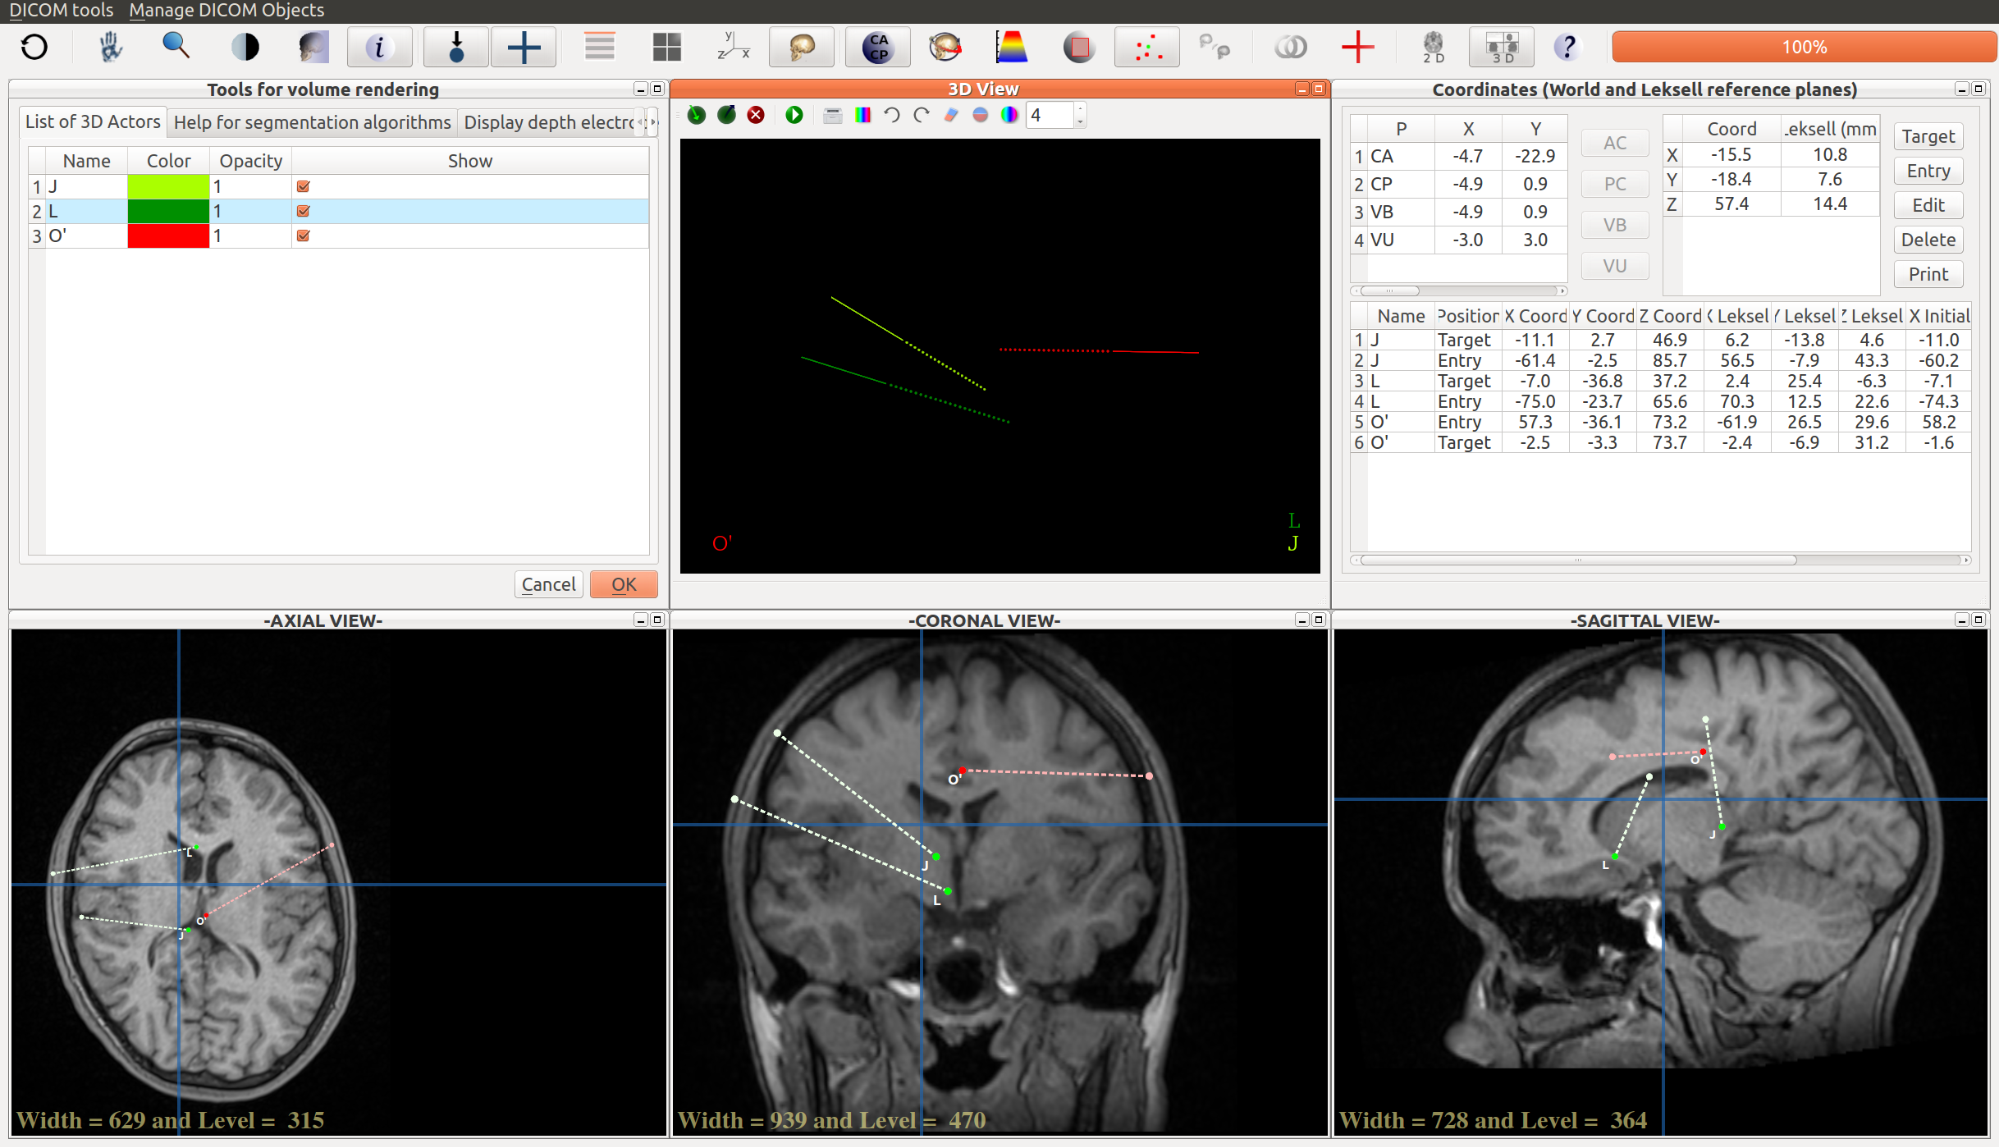Image resolution: width=1999 pixels, height=1148 pixels.
Task: Switch to the 2D brain view icon
Action: coord(1434,47)
